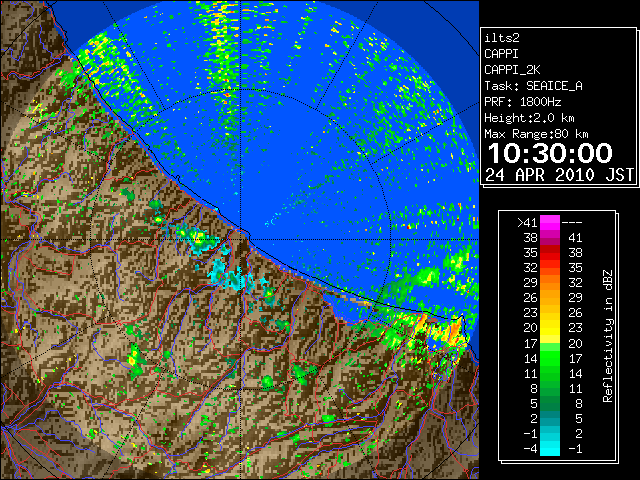Click the '-4' value at legend bottom
640x480 pixels.
531,448
